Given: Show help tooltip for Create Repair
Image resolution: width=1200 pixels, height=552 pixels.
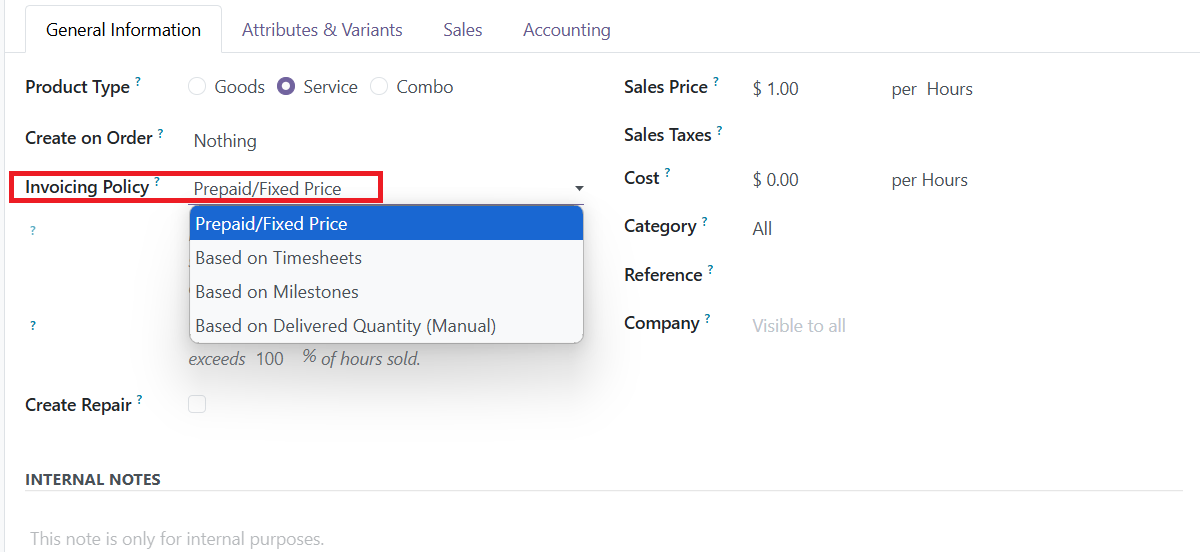Looking at the screenshot, I should click(140, 400).
